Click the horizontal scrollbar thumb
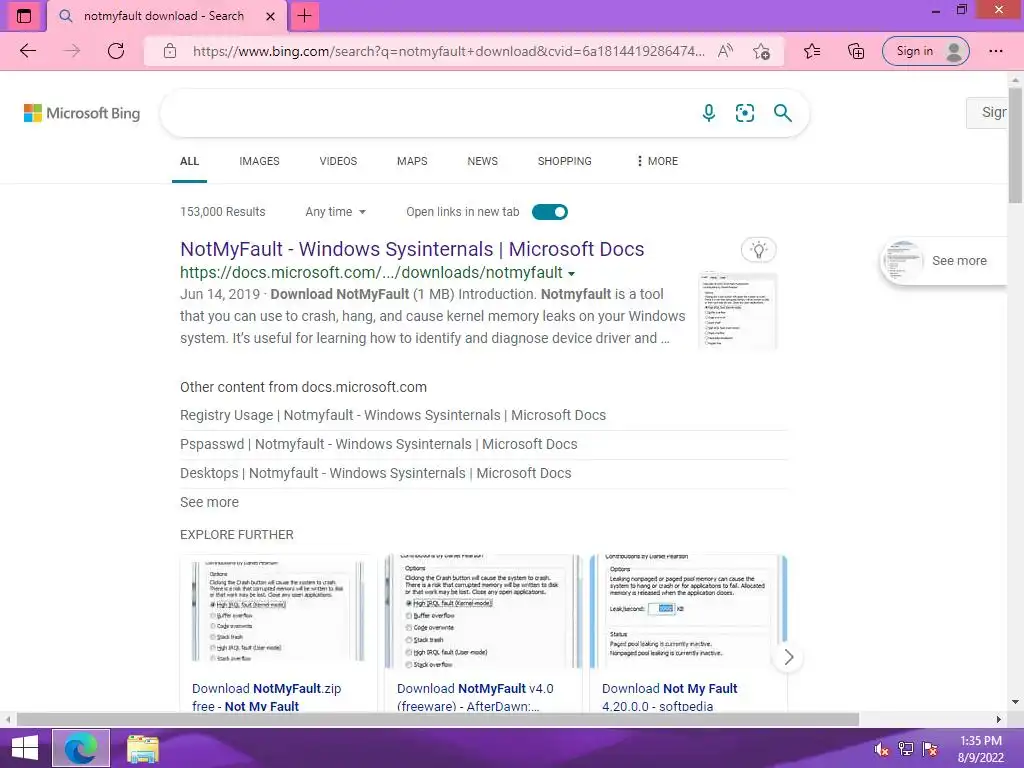This screenshot has width=1024, height=768. point(438,719)
